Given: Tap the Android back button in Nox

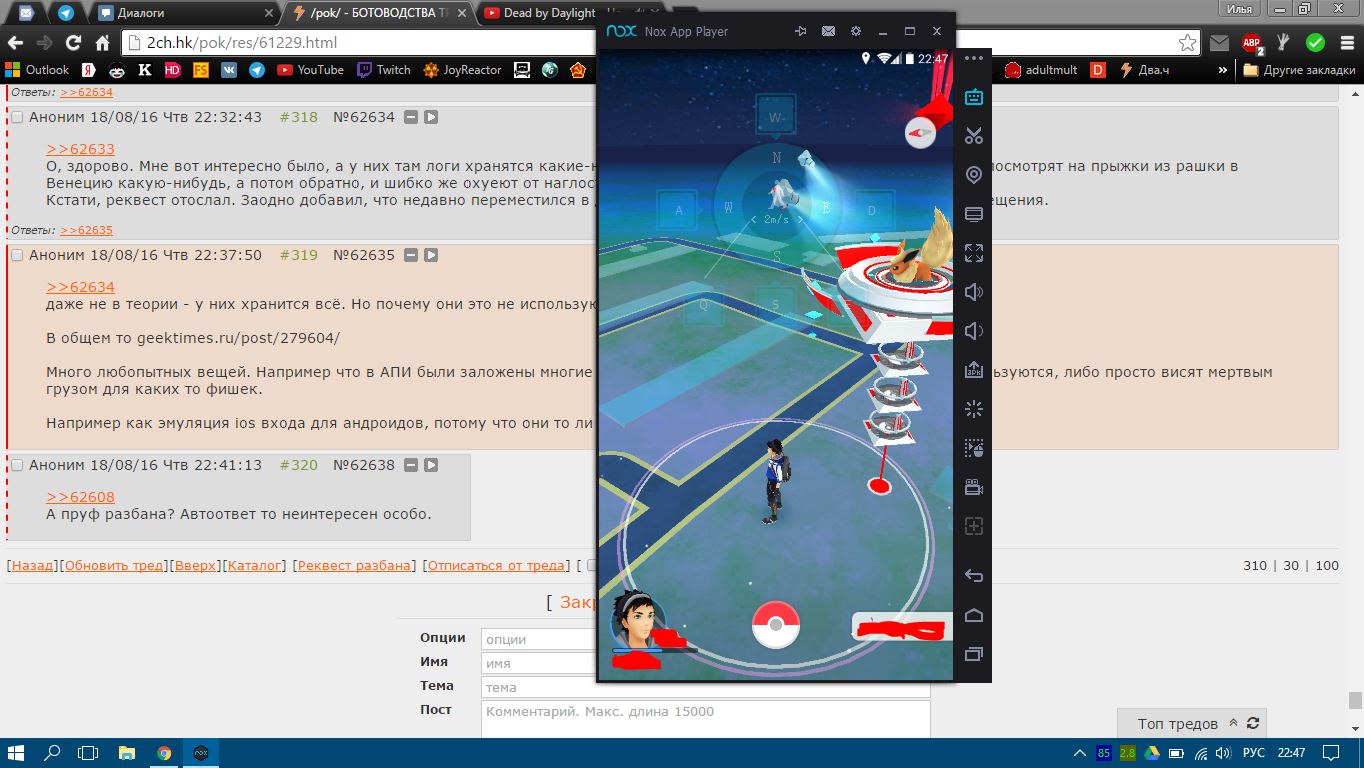Looking at the screenshot, I should (974, 576).
